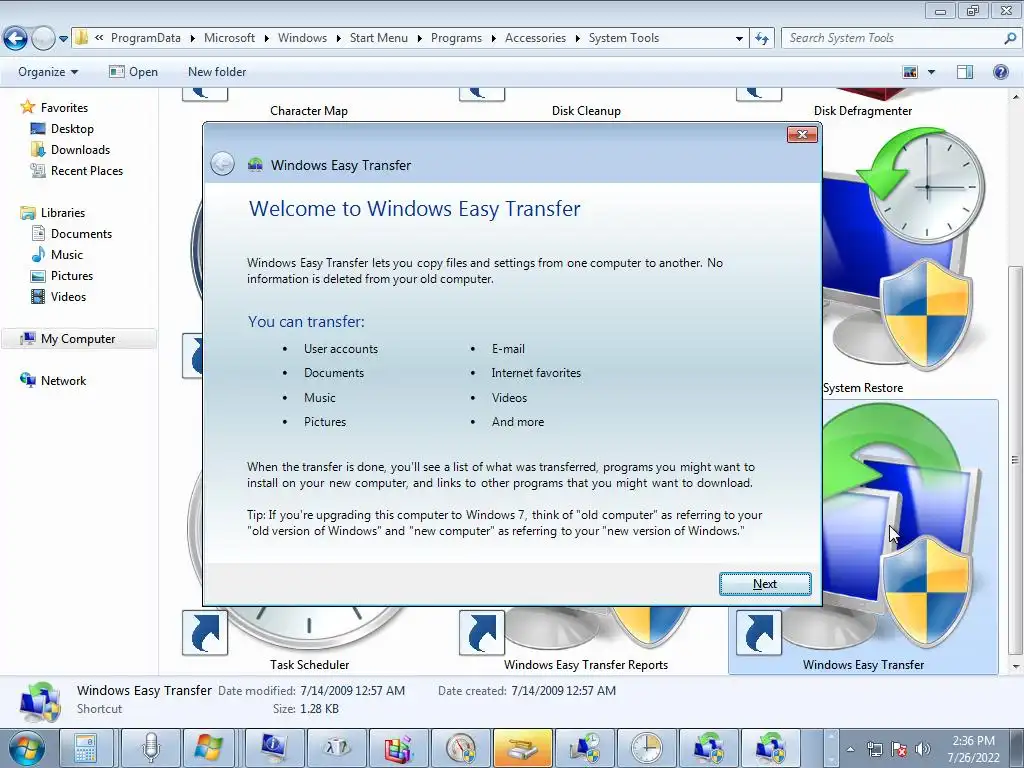Navigate to Start Menu in breadcrumb
Screen dimensions: 1024x768
tap(379, 38)
